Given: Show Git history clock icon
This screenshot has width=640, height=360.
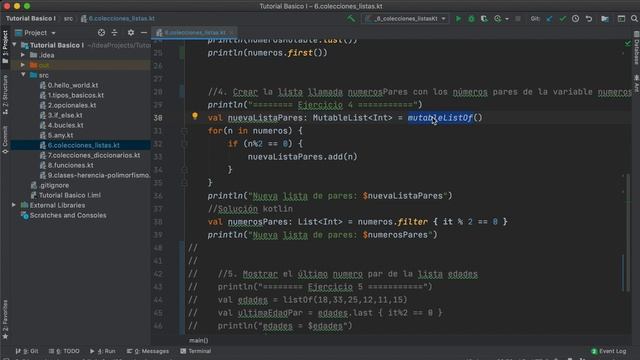Looking at the screenshot, I should (575, 19).
